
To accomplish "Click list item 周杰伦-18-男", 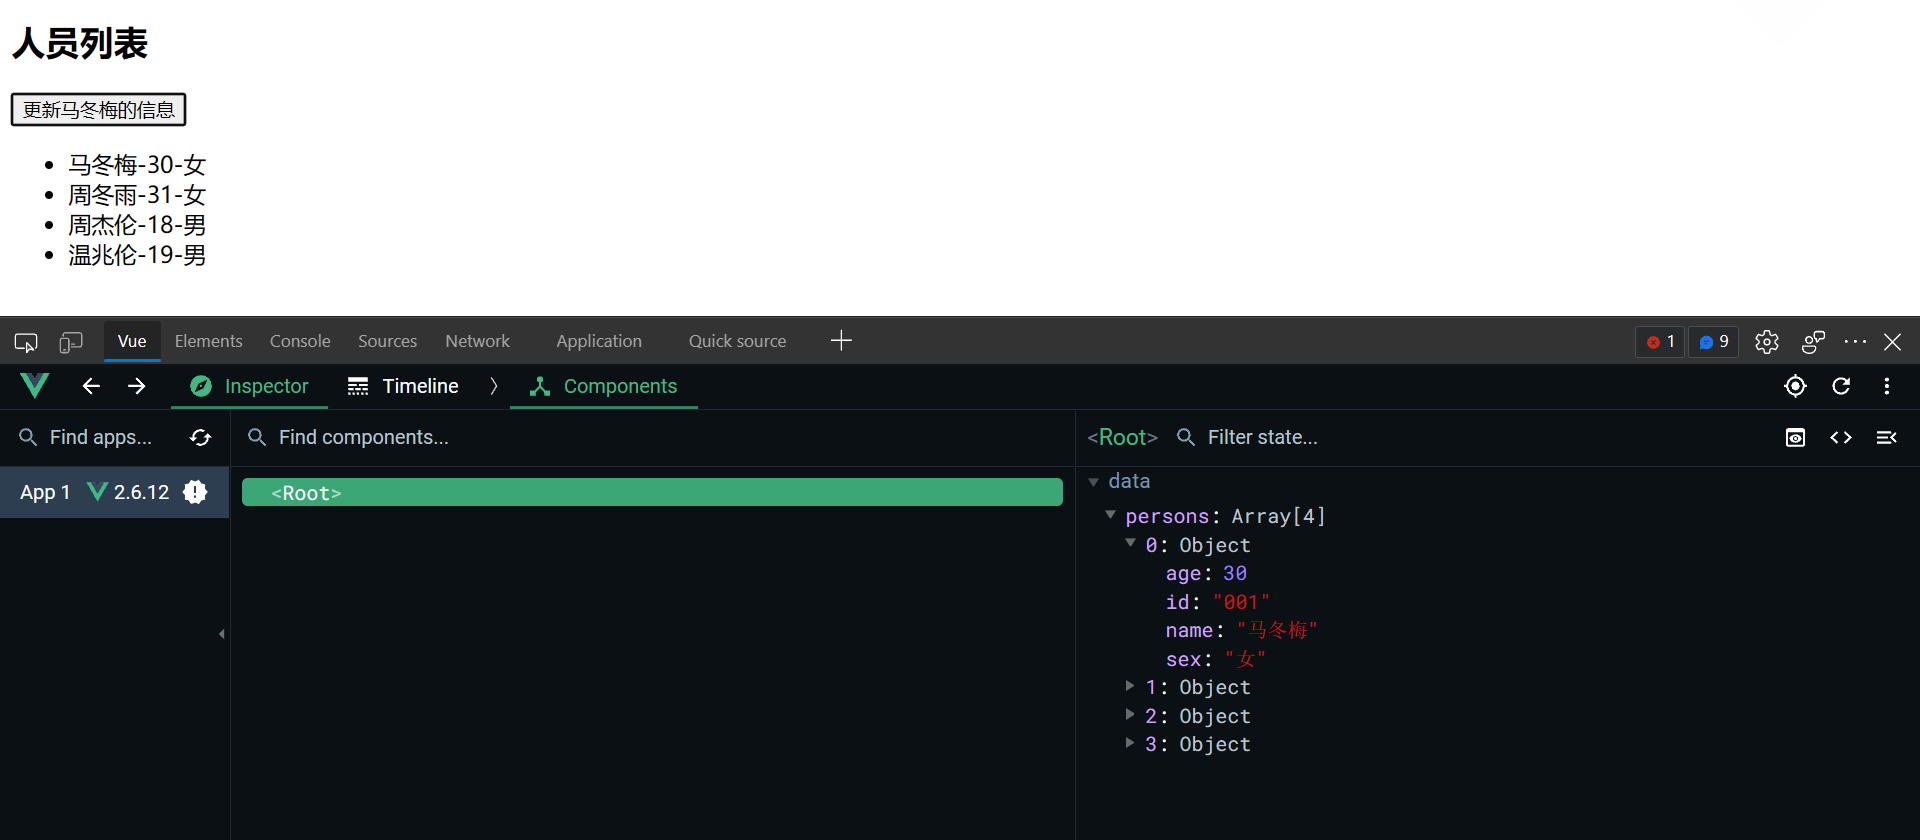I will tap(137, 225).
